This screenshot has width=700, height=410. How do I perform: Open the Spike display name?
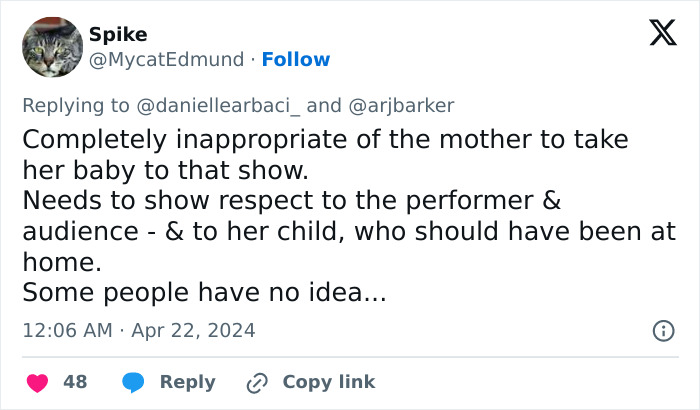coord(118,35)
